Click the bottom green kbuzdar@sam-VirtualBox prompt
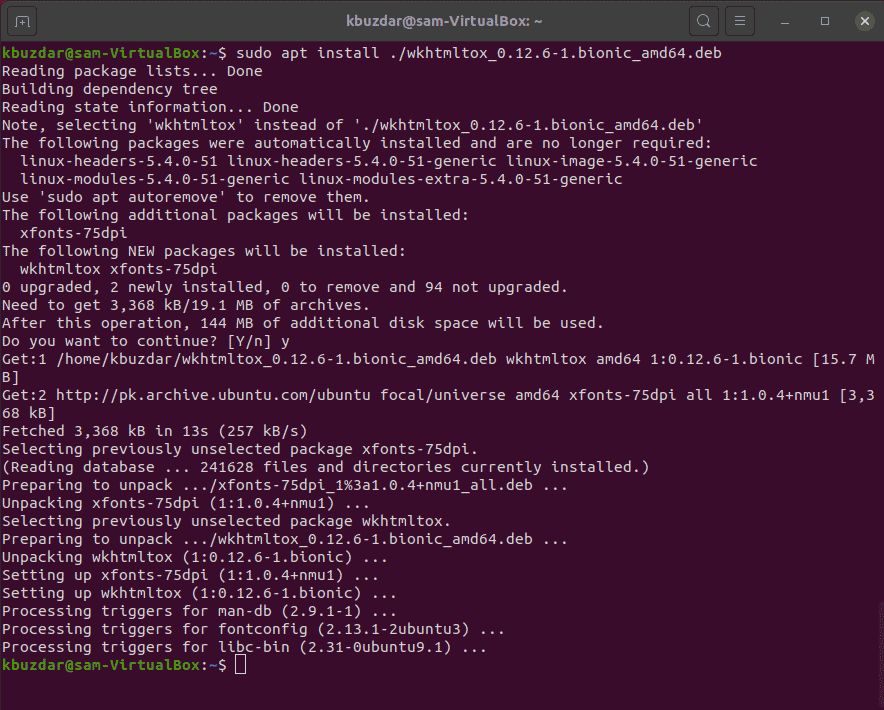Screen dimensions: 884x710 tap(100, 665)
